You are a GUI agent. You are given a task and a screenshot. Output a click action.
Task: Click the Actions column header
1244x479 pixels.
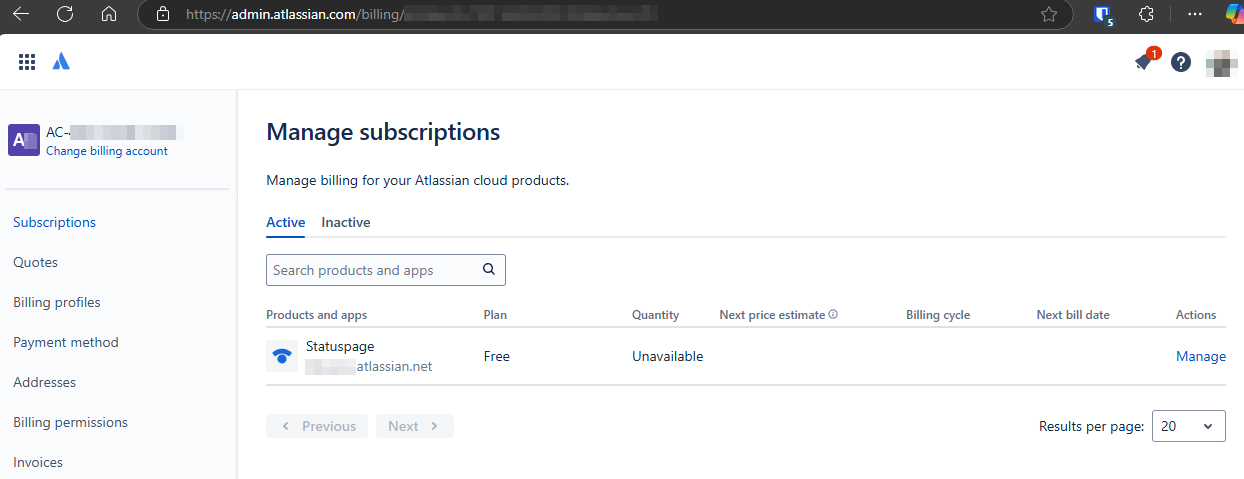point(1196,314)
